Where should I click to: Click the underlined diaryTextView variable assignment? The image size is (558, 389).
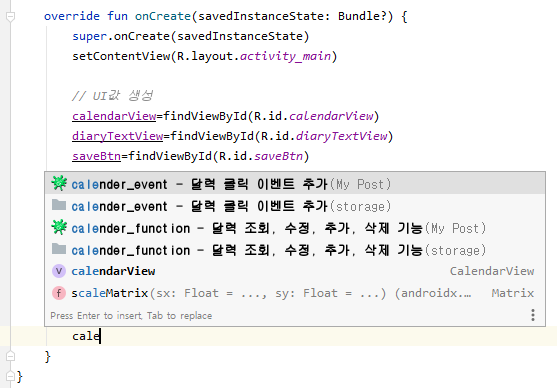click(x=118, y=136)
